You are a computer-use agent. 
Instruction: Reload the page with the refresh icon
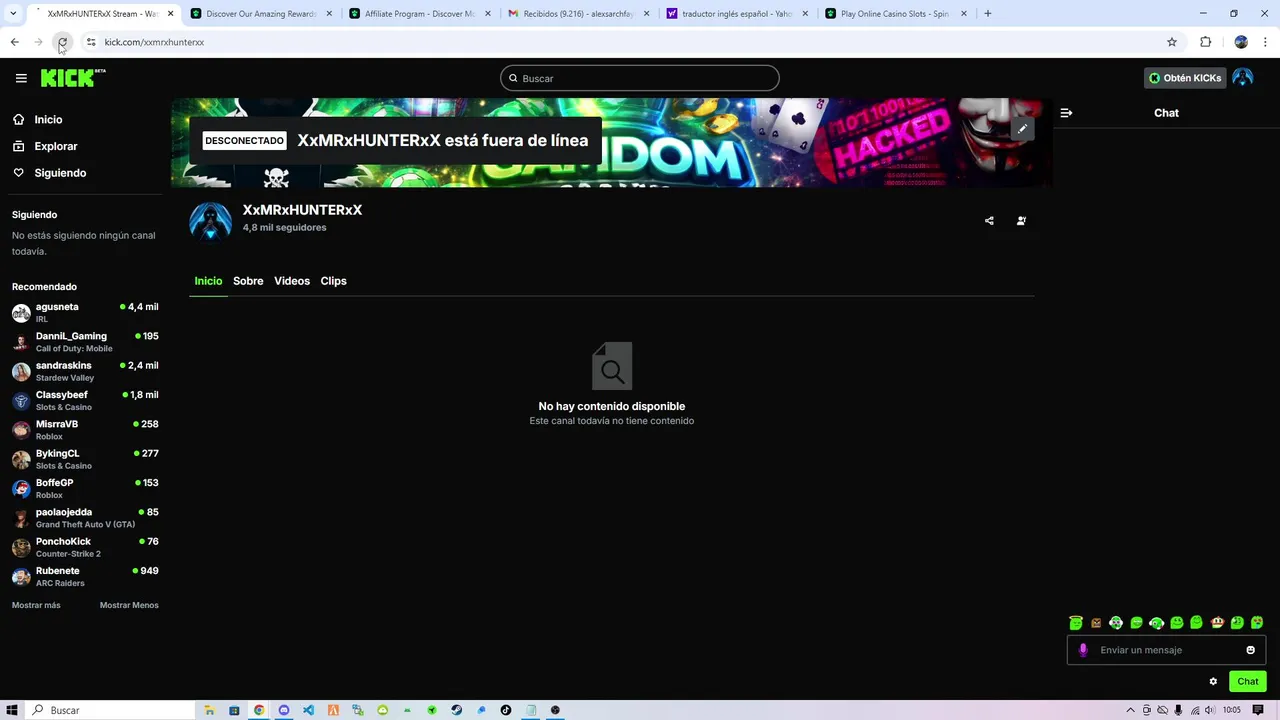click(62, 42)
